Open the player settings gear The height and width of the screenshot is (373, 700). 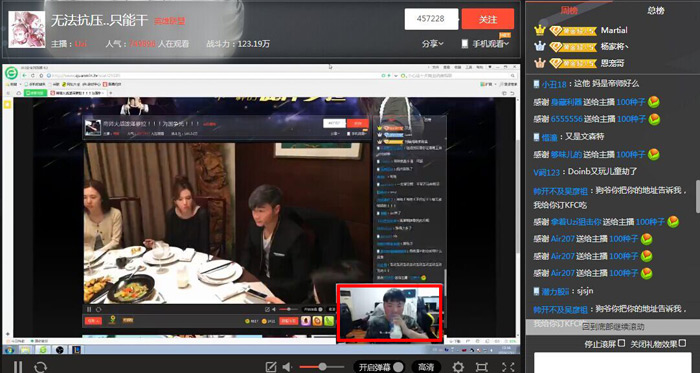pos(458,367)
